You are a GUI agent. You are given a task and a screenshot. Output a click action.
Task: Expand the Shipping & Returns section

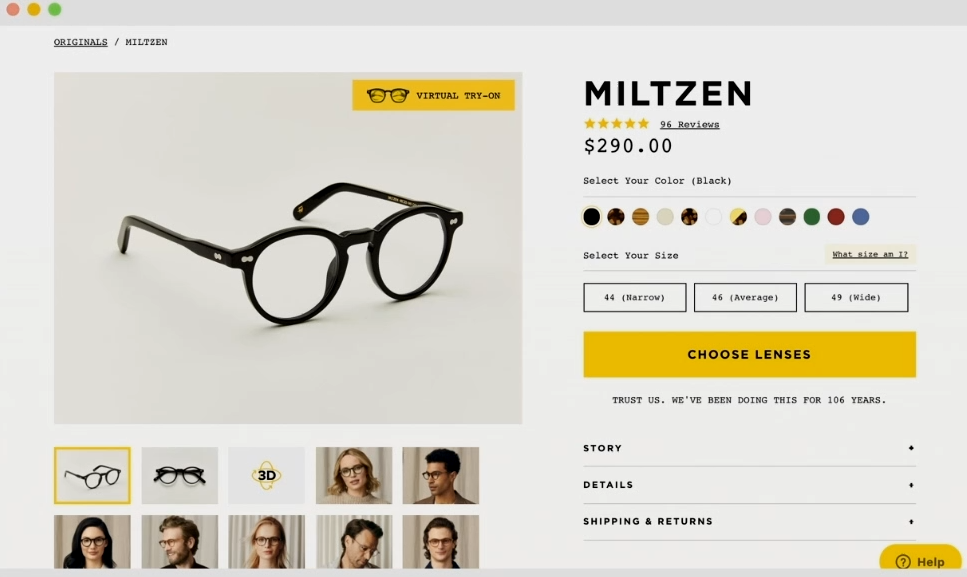(749, 522)
